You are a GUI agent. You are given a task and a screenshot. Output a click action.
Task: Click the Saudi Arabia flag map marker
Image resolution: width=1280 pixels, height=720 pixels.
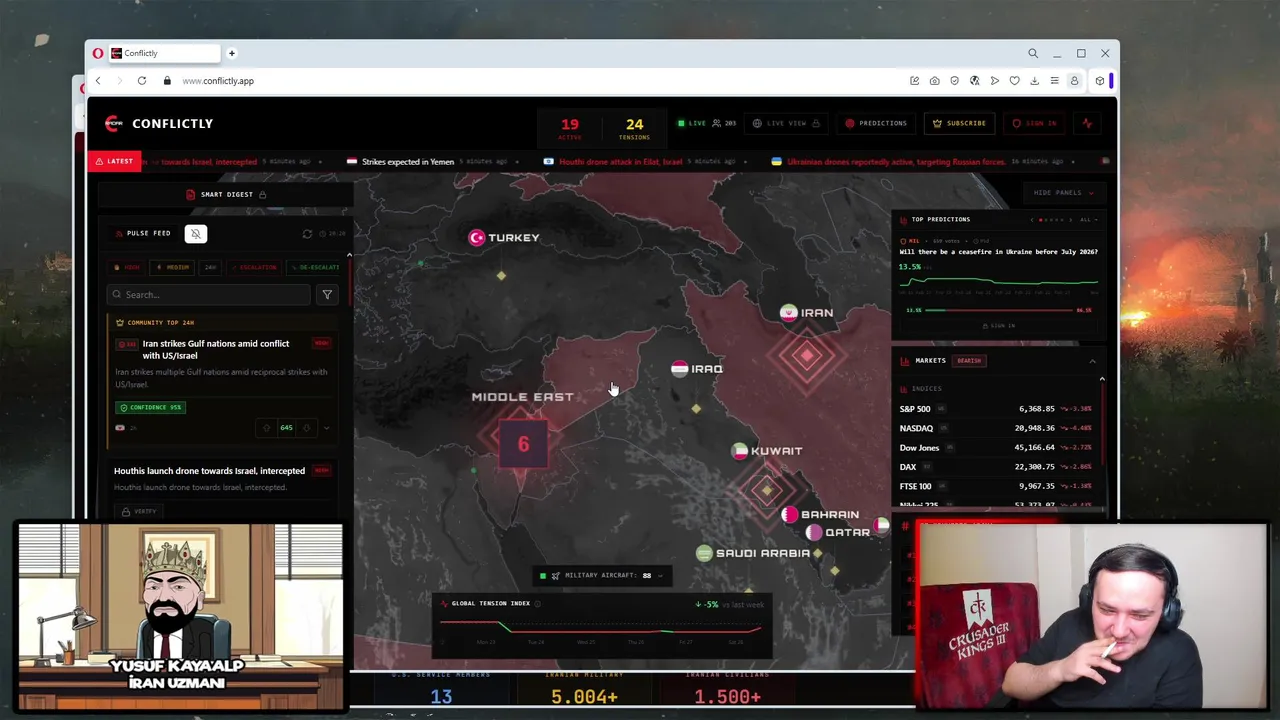pos(704,553)
